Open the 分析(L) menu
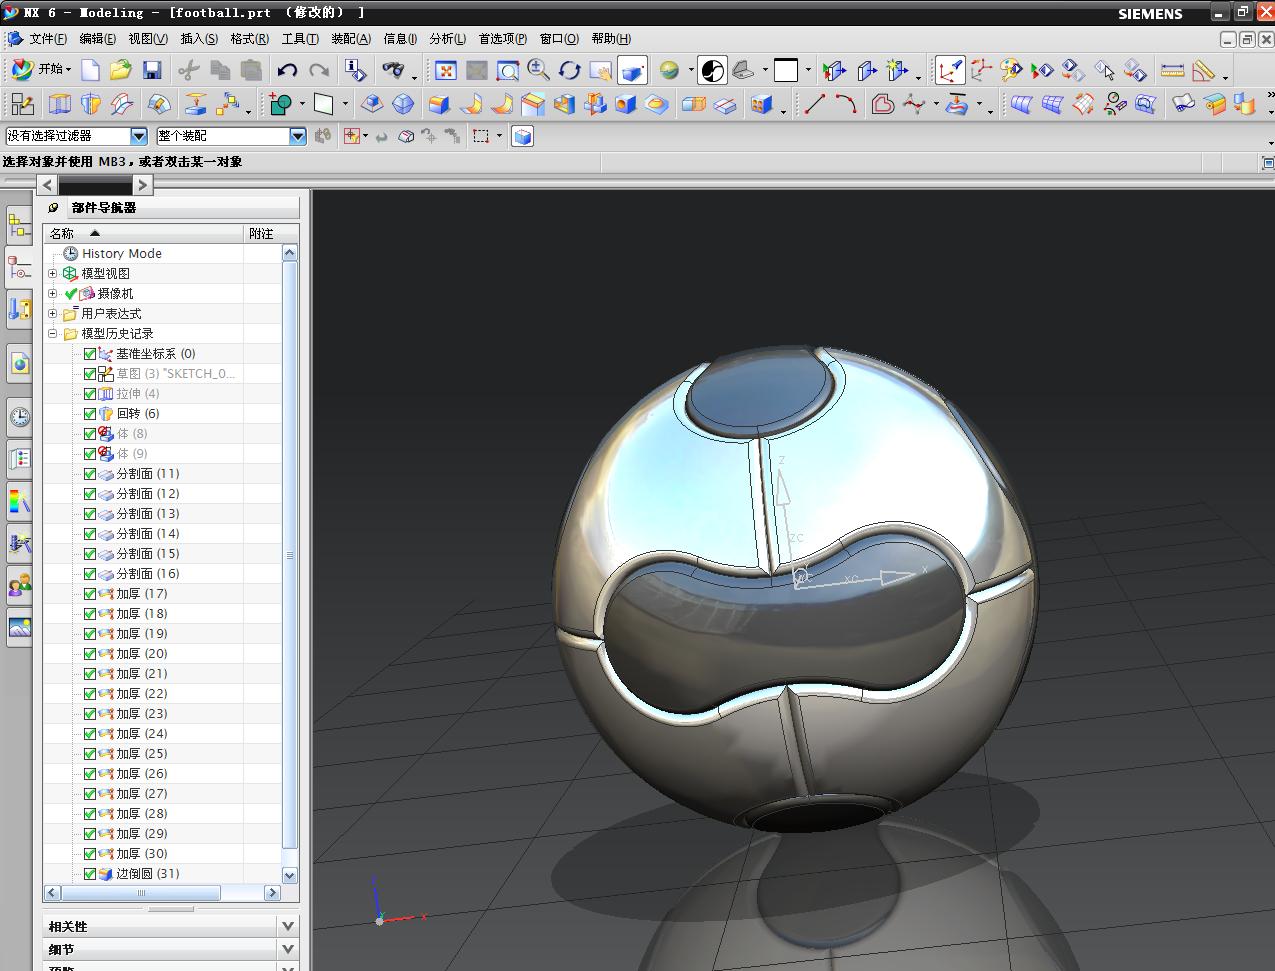 (x=447, y=39)
